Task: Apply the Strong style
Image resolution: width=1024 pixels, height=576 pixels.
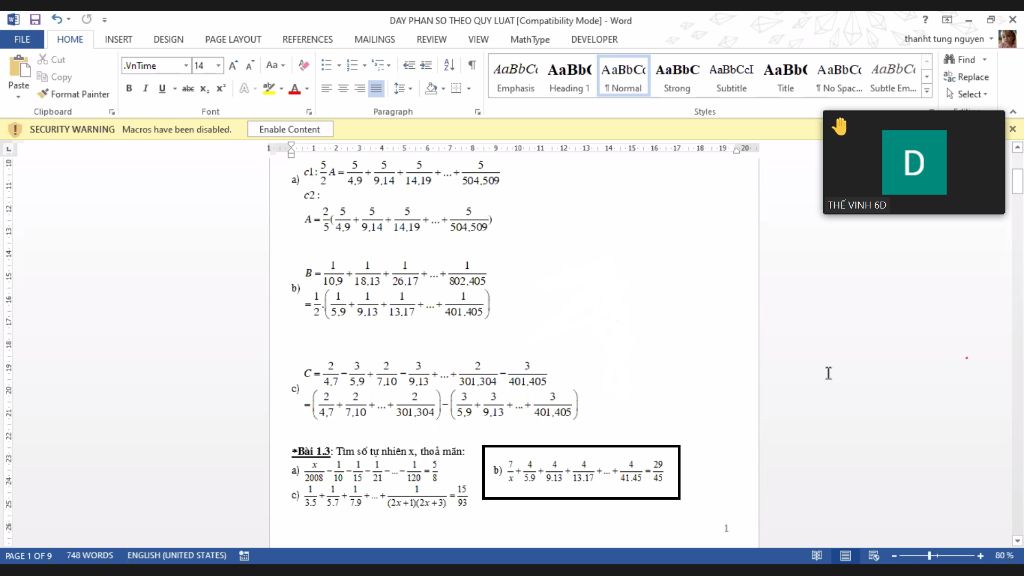Action: [x=677, y=77]
